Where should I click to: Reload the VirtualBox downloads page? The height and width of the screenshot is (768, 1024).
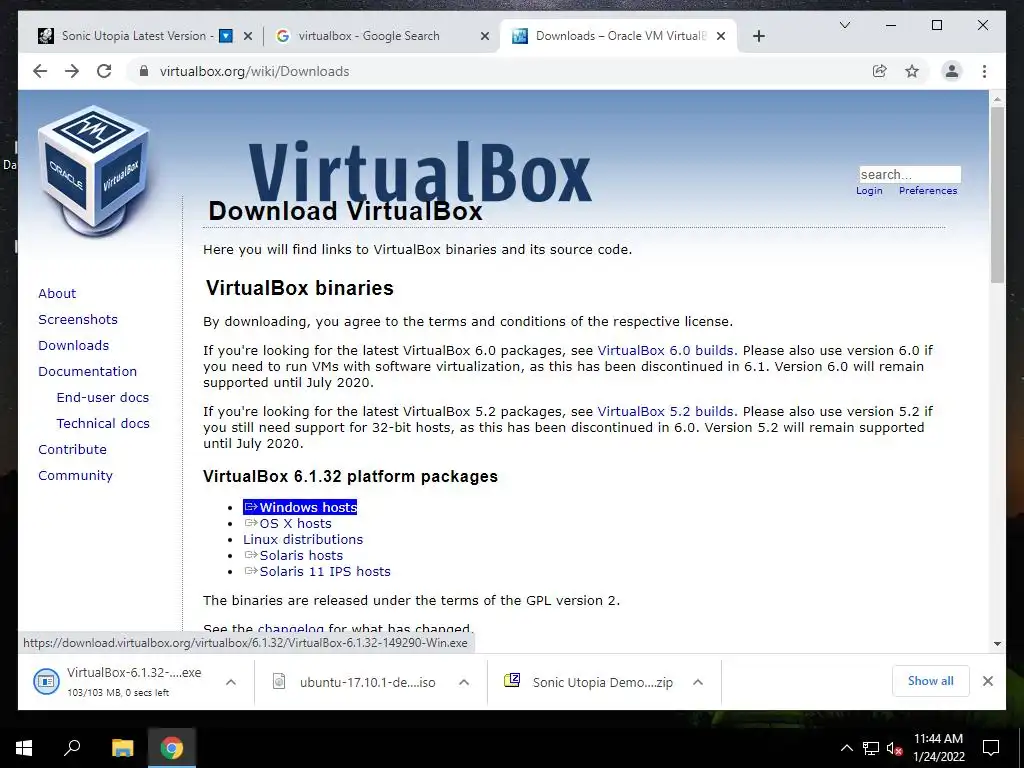104,71
